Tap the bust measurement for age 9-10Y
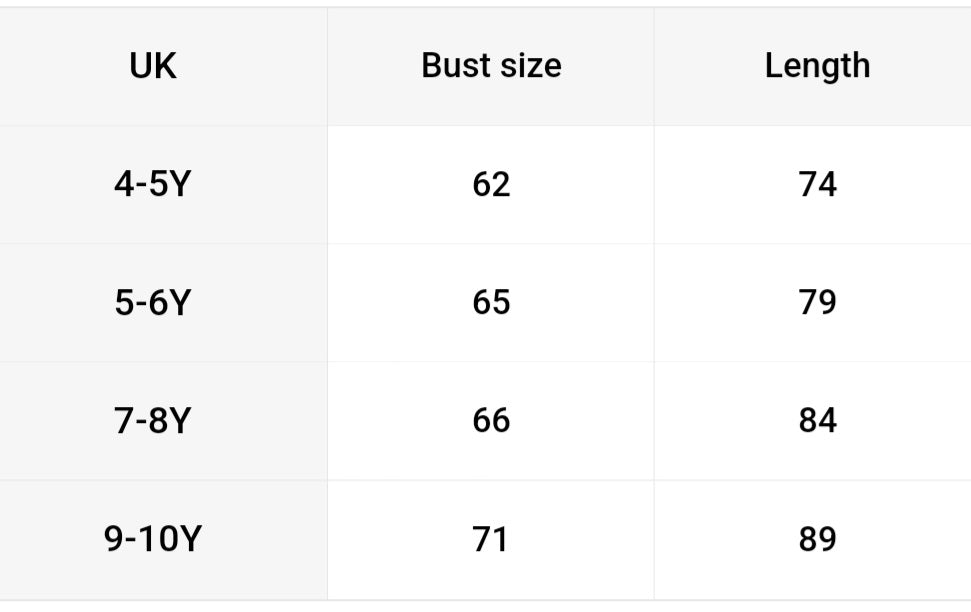Viewport: 971px width, 612px height. coord(491,539)
